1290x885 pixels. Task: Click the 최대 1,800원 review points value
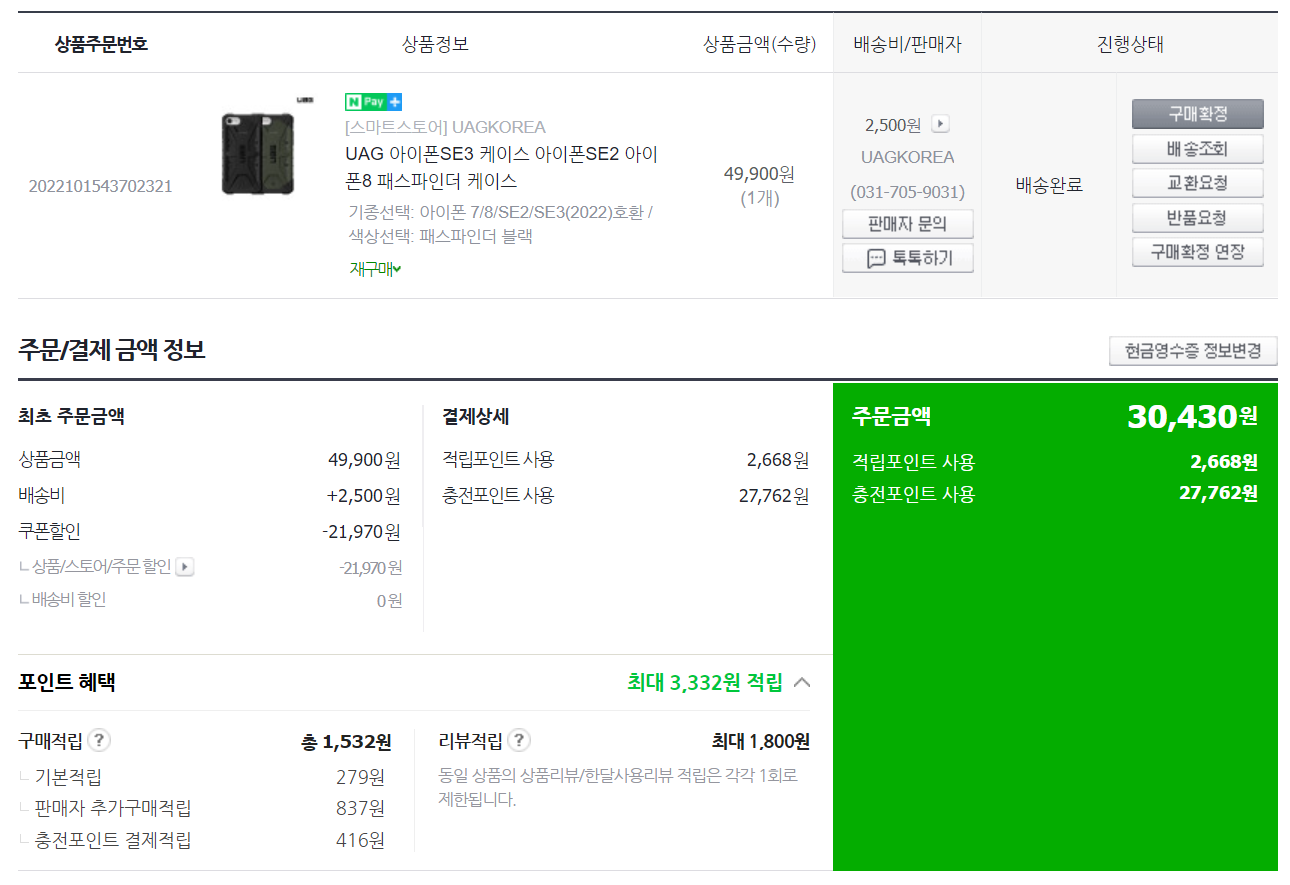[761, 742]
